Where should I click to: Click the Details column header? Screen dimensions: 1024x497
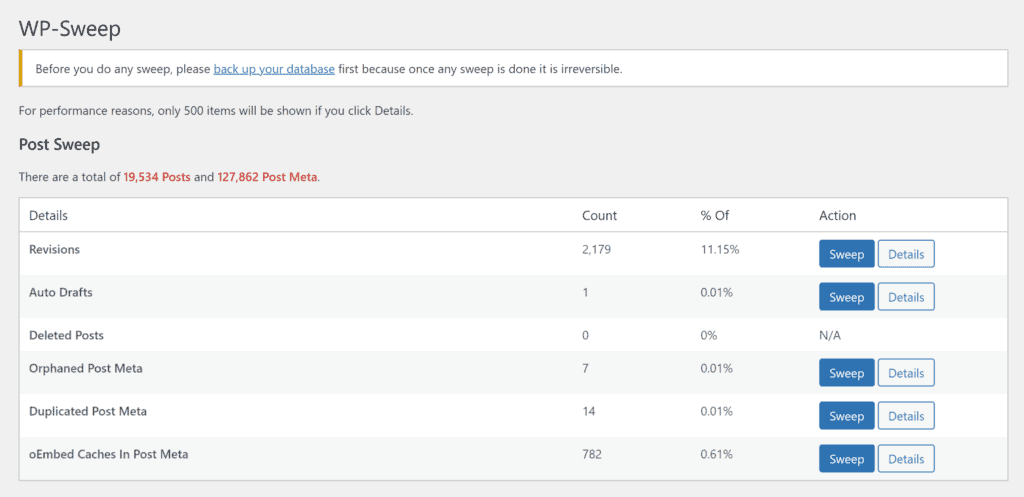click(x=48, y=215)
